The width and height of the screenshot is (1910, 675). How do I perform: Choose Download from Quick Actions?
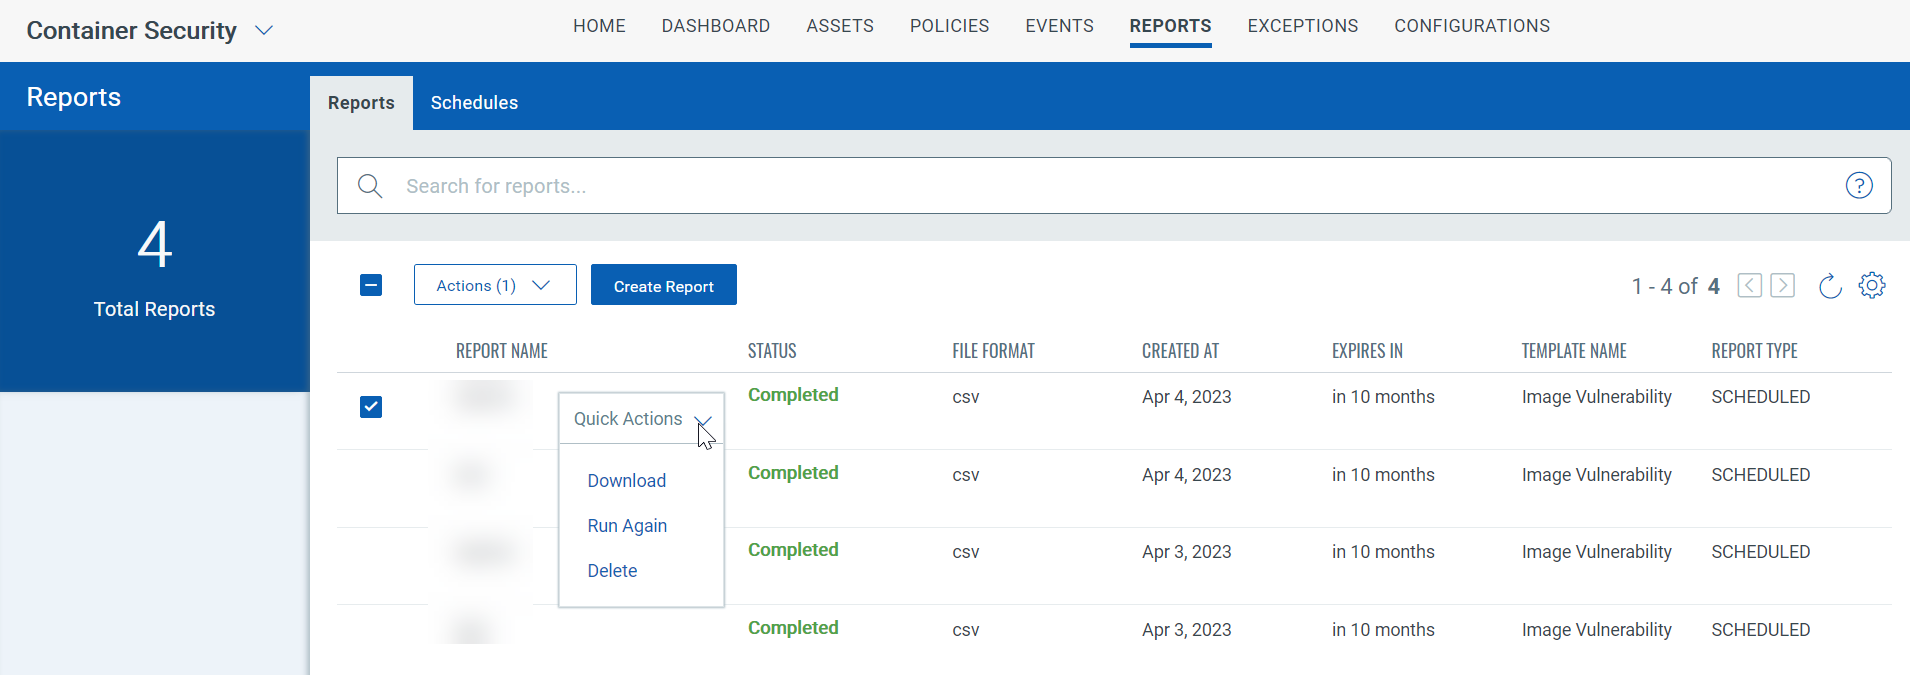(x=626, y=481)
